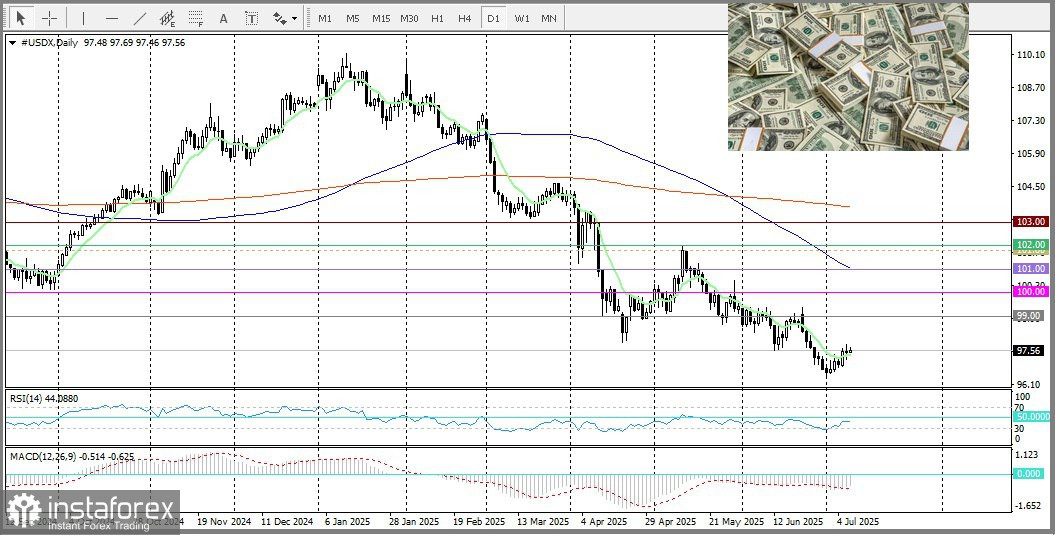Screen dimensions: 1055x535
Task: Open the arrows objects dropdown
Action: pos(284,18)
